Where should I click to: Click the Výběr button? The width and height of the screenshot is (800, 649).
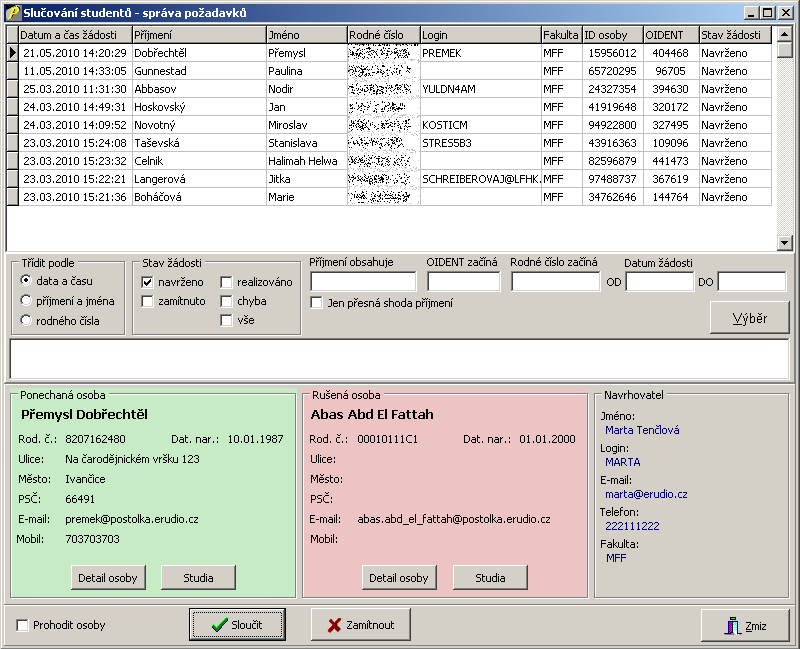click(x=749, y=318)
